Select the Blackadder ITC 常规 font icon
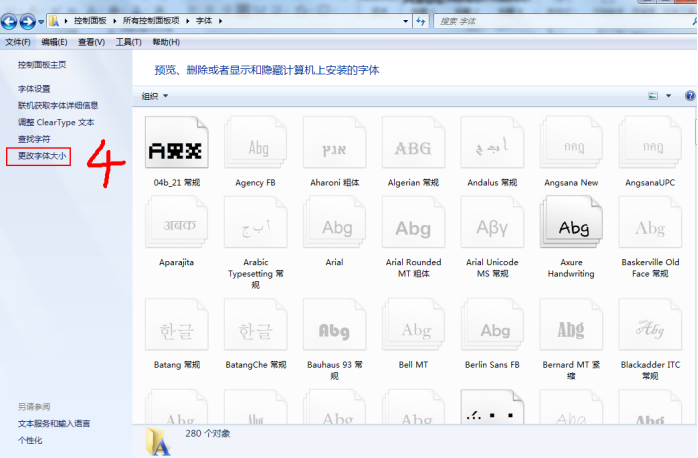This screenshot has height=458, width=698. [x=650, y=324]
